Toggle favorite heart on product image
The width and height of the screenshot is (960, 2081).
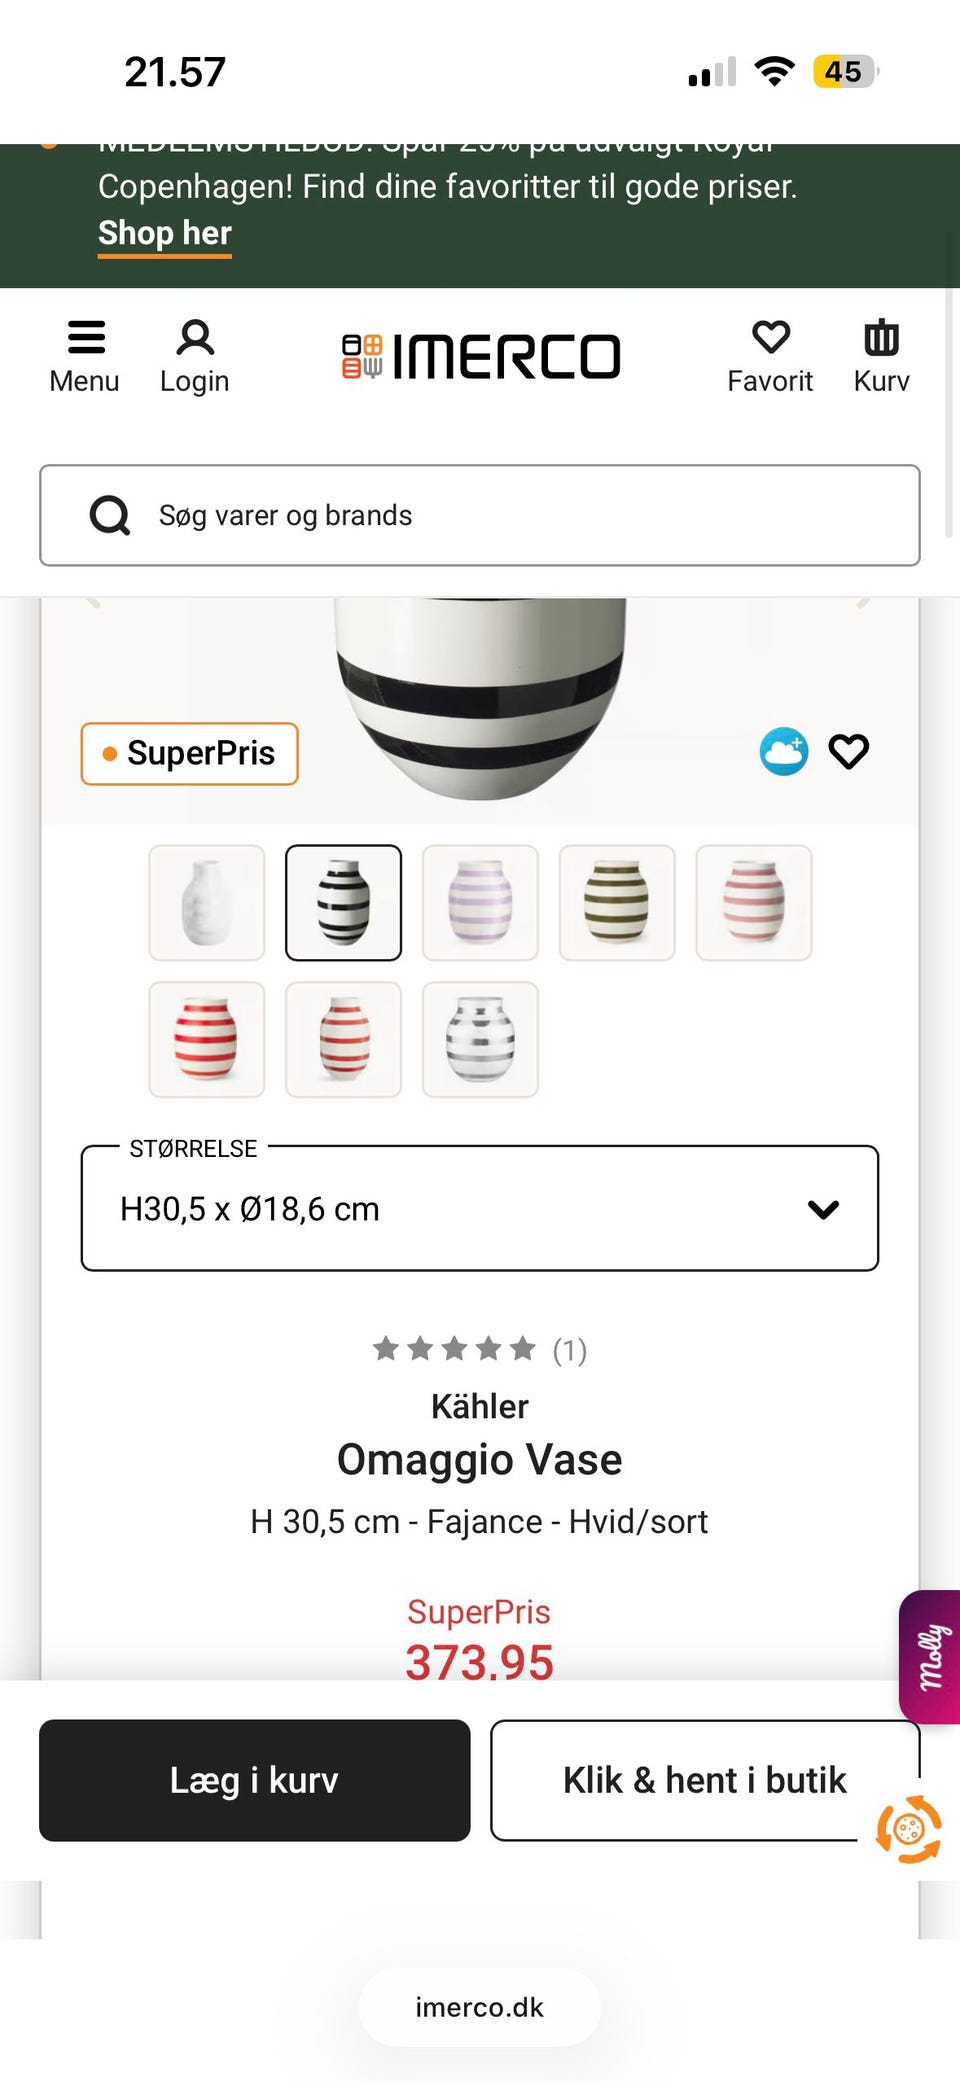(x=849, y=752)
